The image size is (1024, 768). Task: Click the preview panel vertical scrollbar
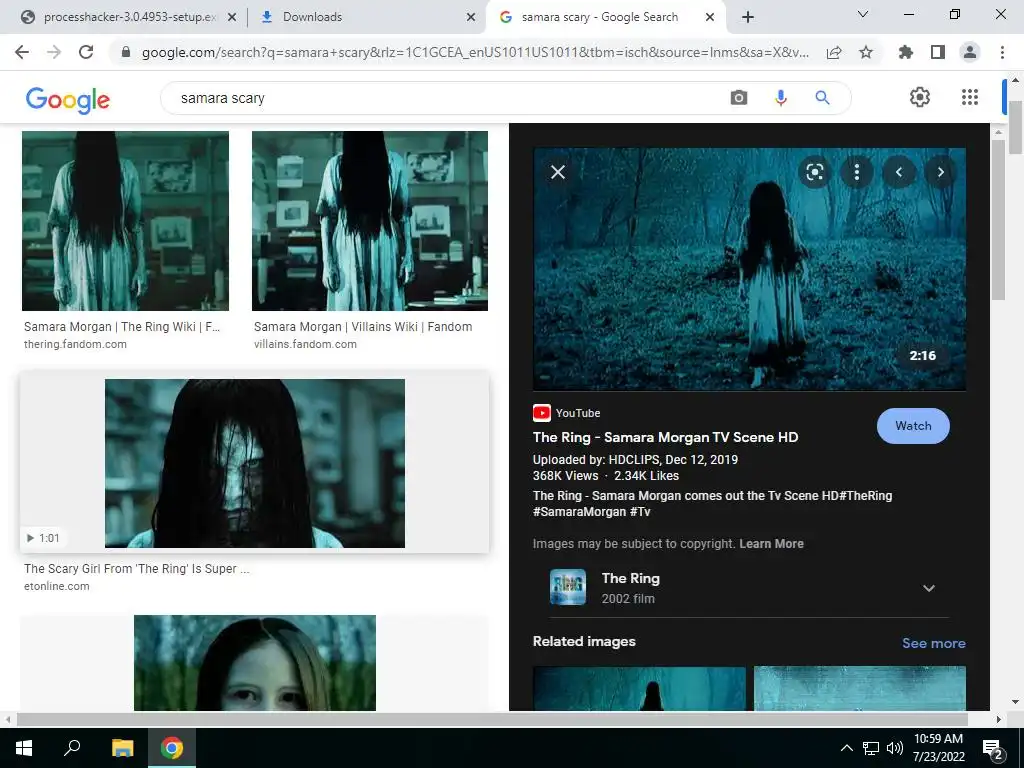(x=998, y=222)
